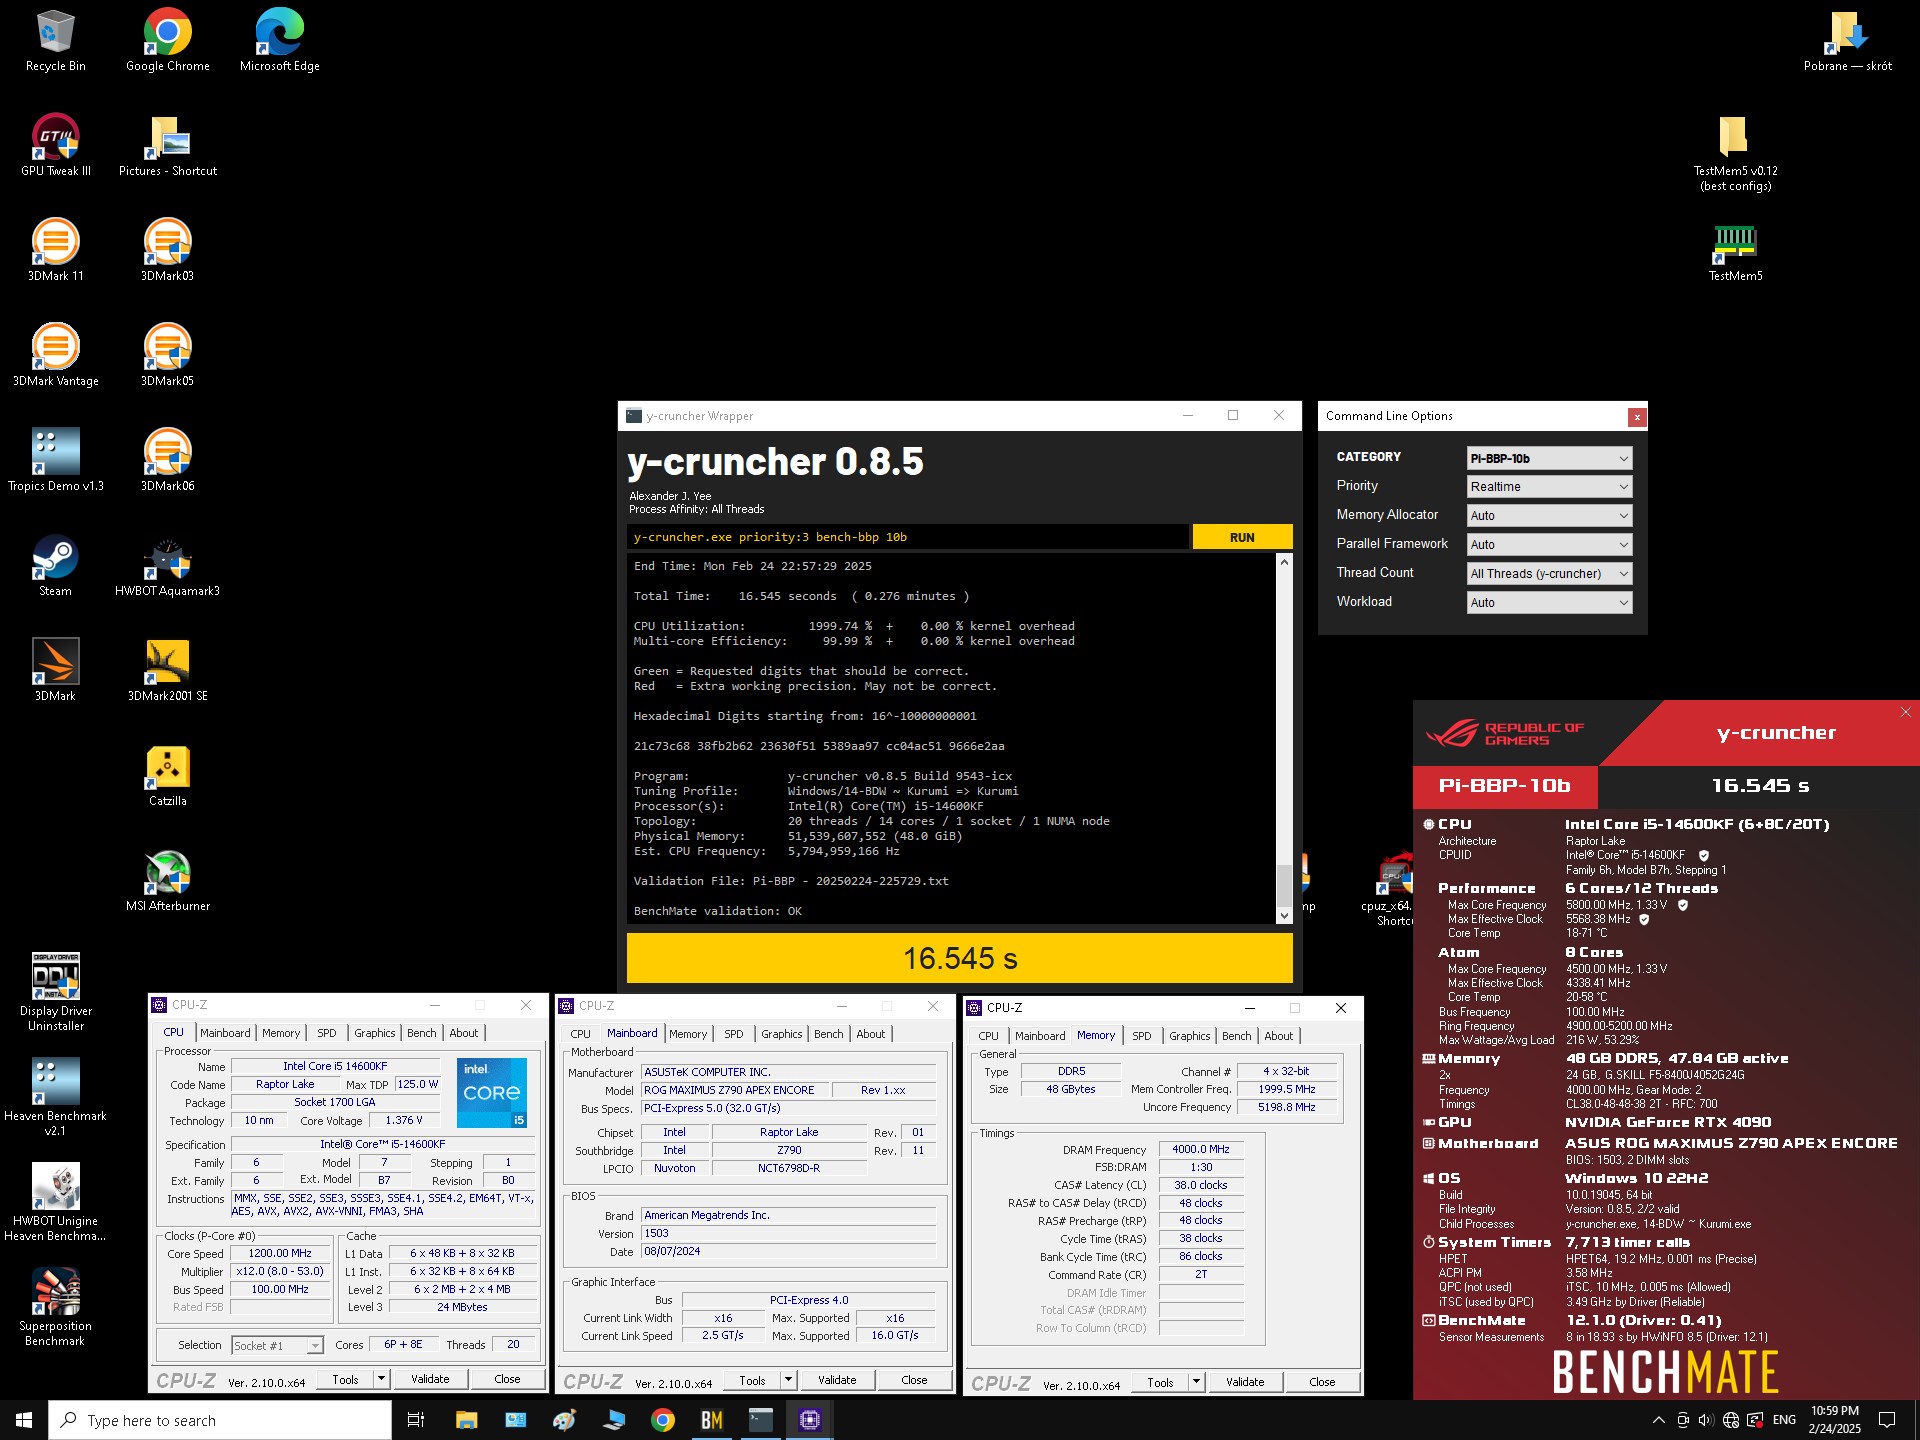This screenshot has height=1440, width=1920.
Task: Click the yellow RUN button in y-cruncher
Action: (1242, 537)
